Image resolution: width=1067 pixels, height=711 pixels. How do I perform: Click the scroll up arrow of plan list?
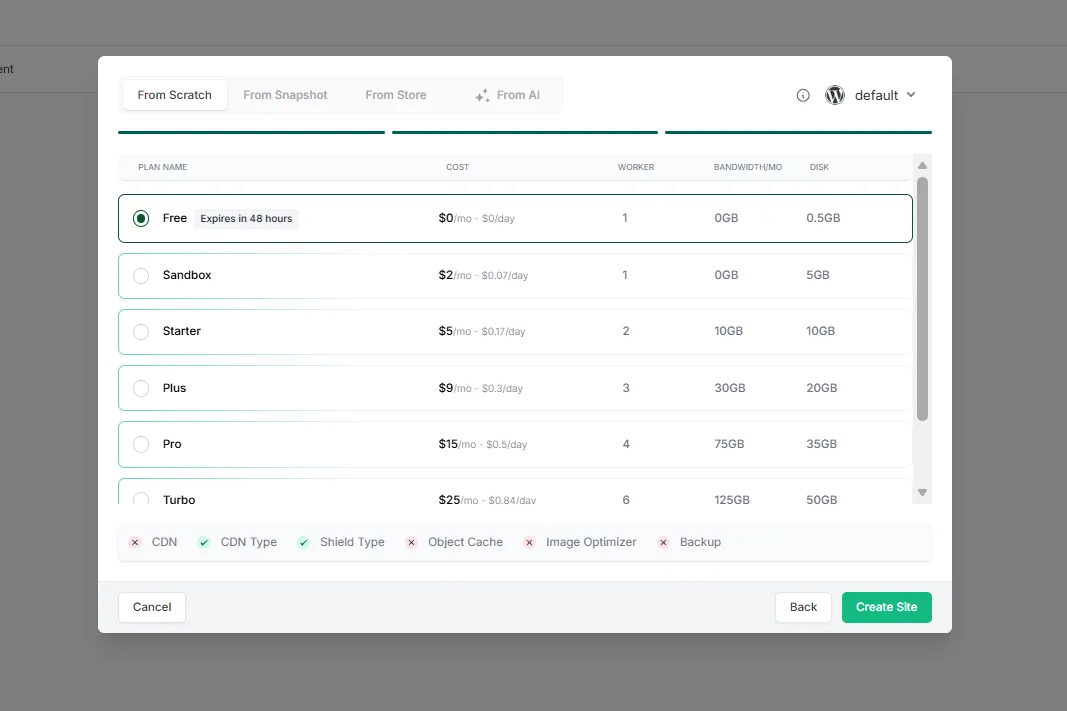click(922, 165)
